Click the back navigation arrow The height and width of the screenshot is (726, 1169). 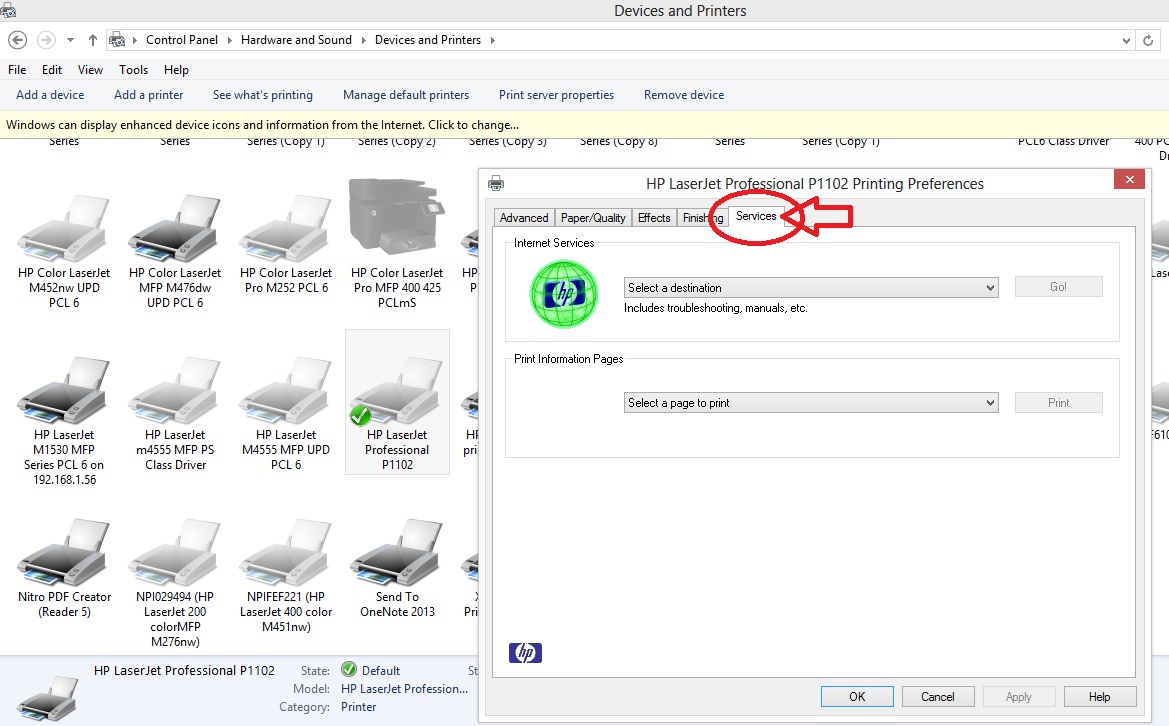[x=17, y=40]
